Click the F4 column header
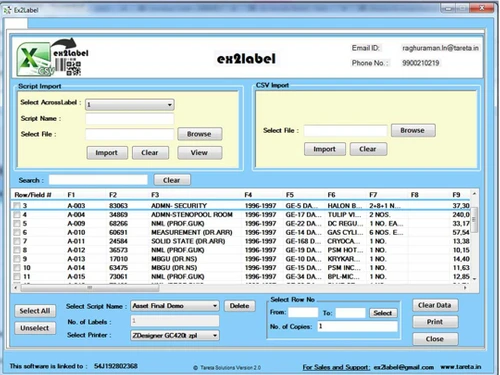The image size is (500, 375). point(248,195)
